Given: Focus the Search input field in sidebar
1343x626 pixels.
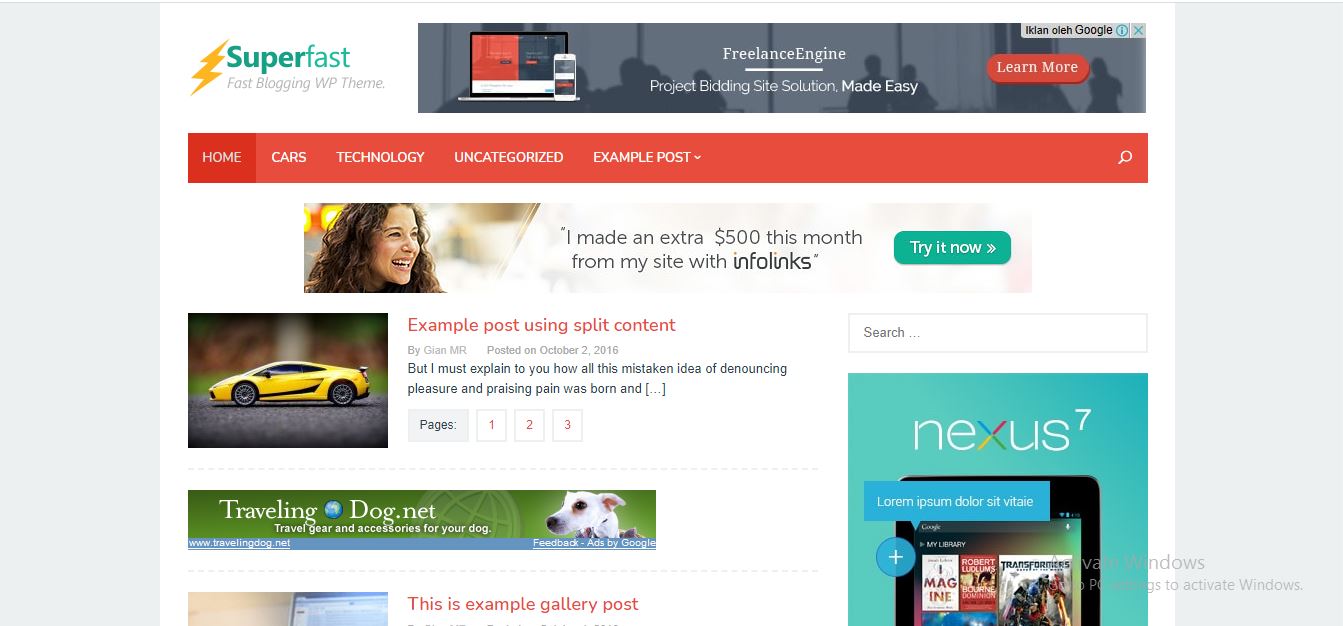Looking at the screenshot, I should [x=997, y=333].
